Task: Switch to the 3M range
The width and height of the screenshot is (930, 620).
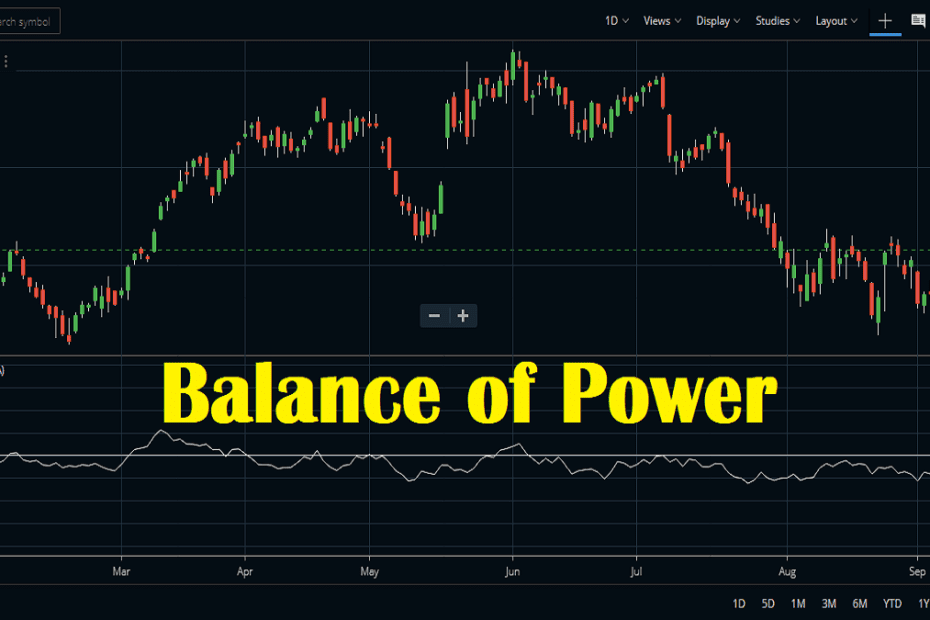Action: click(x=828, y=603)
